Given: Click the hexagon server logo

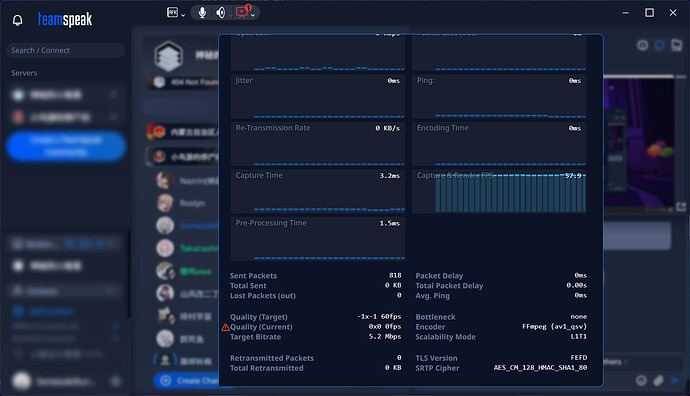Looking at the screenshot, I should 169,56.
